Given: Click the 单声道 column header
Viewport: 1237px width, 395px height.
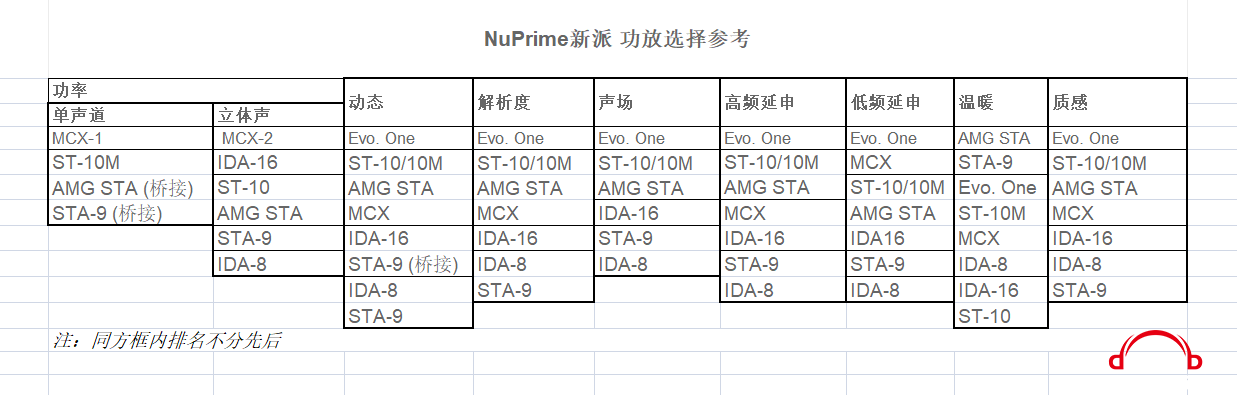Looking at the screenshot, I should [x=131, y=114].
